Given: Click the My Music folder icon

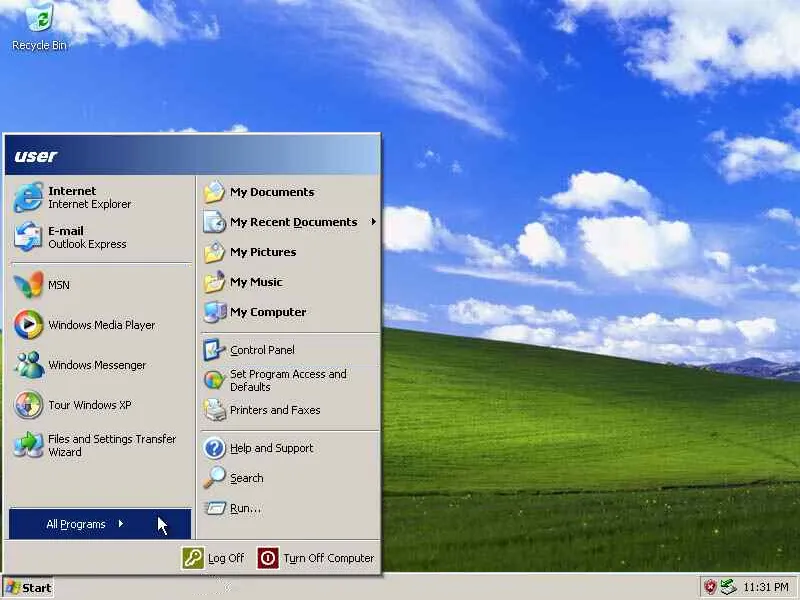Looking at the screenshot, I should pyautogui.click(x=214, y=282).
